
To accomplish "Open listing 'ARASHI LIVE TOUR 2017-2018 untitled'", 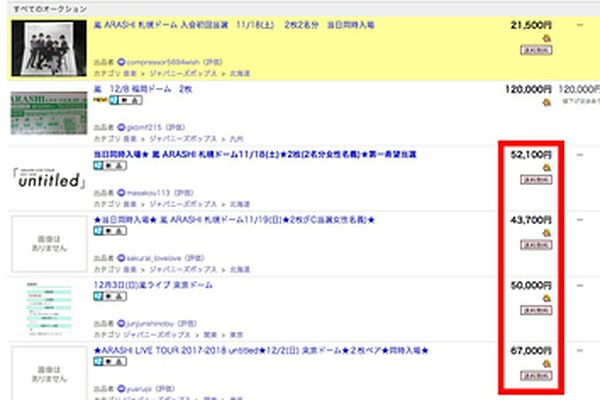I will pyautogui.click(x=261, y=351).
